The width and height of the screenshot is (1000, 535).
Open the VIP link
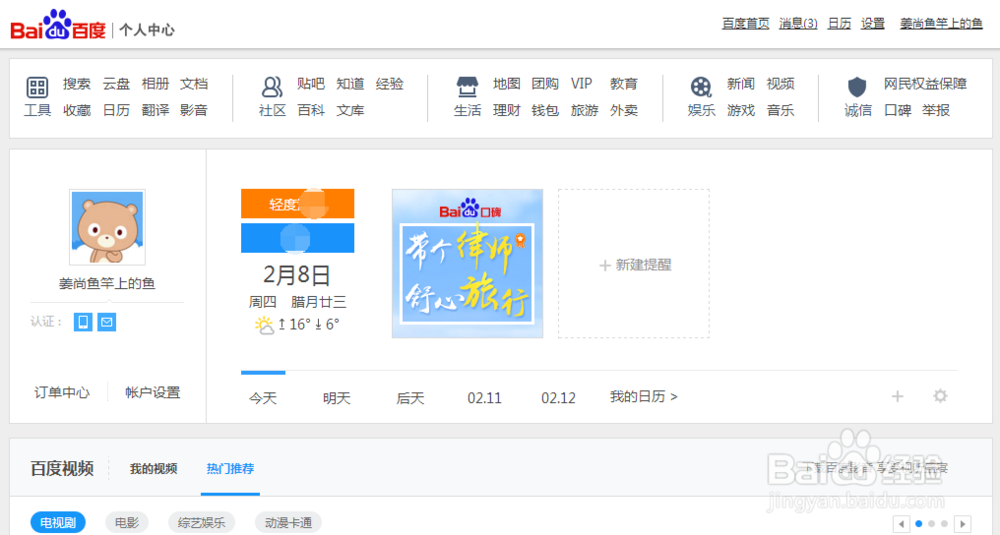pyautogui.click(x=582, y=84)
